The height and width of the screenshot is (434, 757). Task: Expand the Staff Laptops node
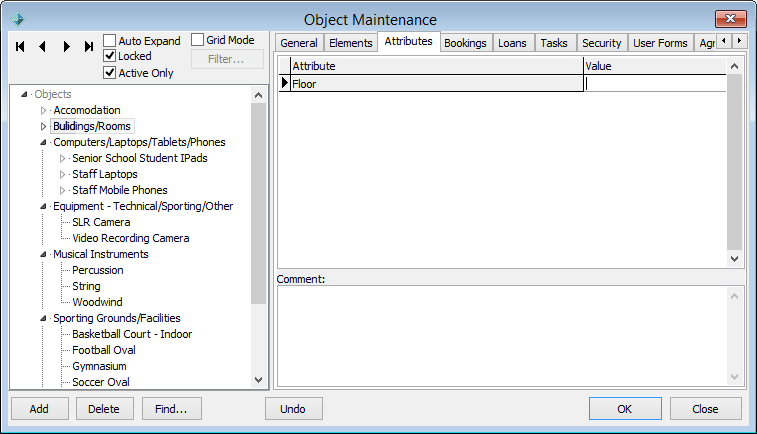(x=62, y=174)
